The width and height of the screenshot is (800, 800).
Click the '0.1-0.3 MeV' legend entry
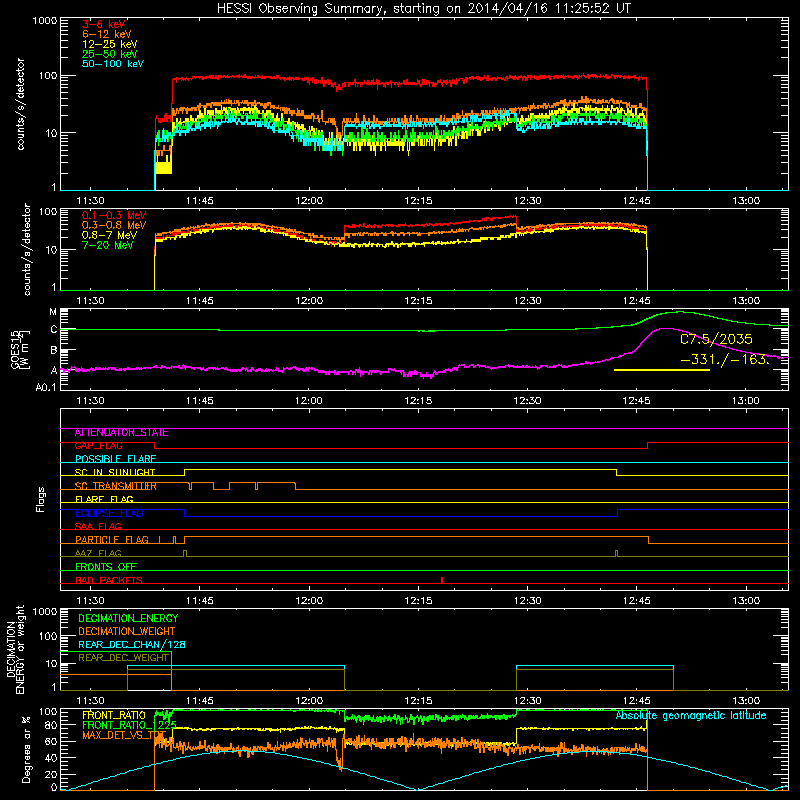(x=114, y=215)
